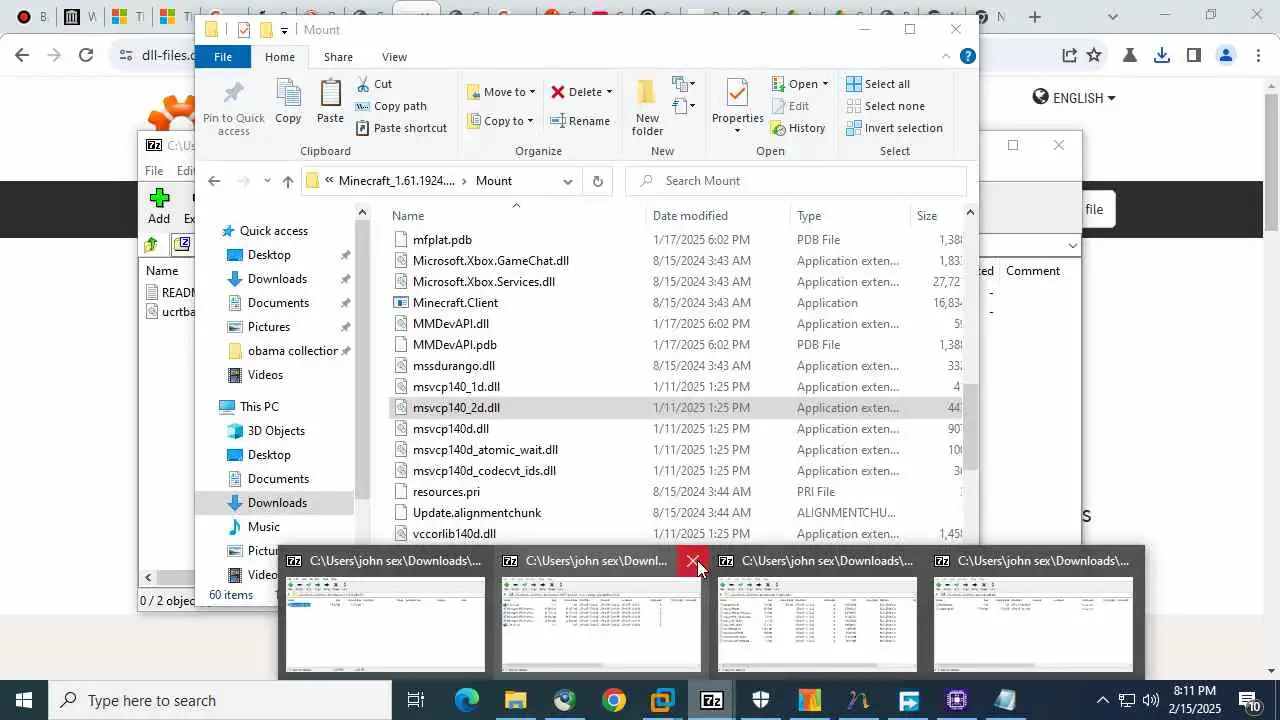Open History from the ribbon
Screen dimensions: 1280x720
click(798, 128)
